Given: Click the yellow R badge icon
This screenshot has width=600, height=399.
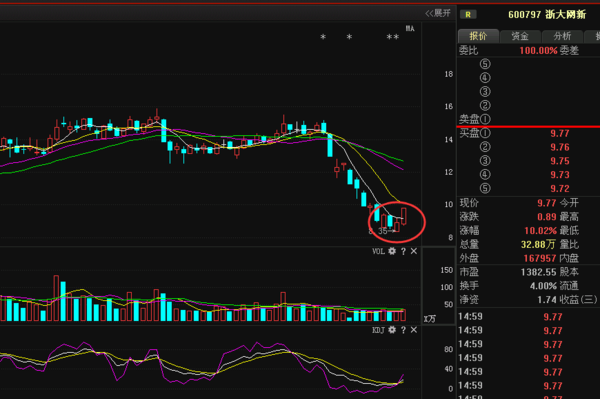Looking at the screenshot, I should coord(468,15).
